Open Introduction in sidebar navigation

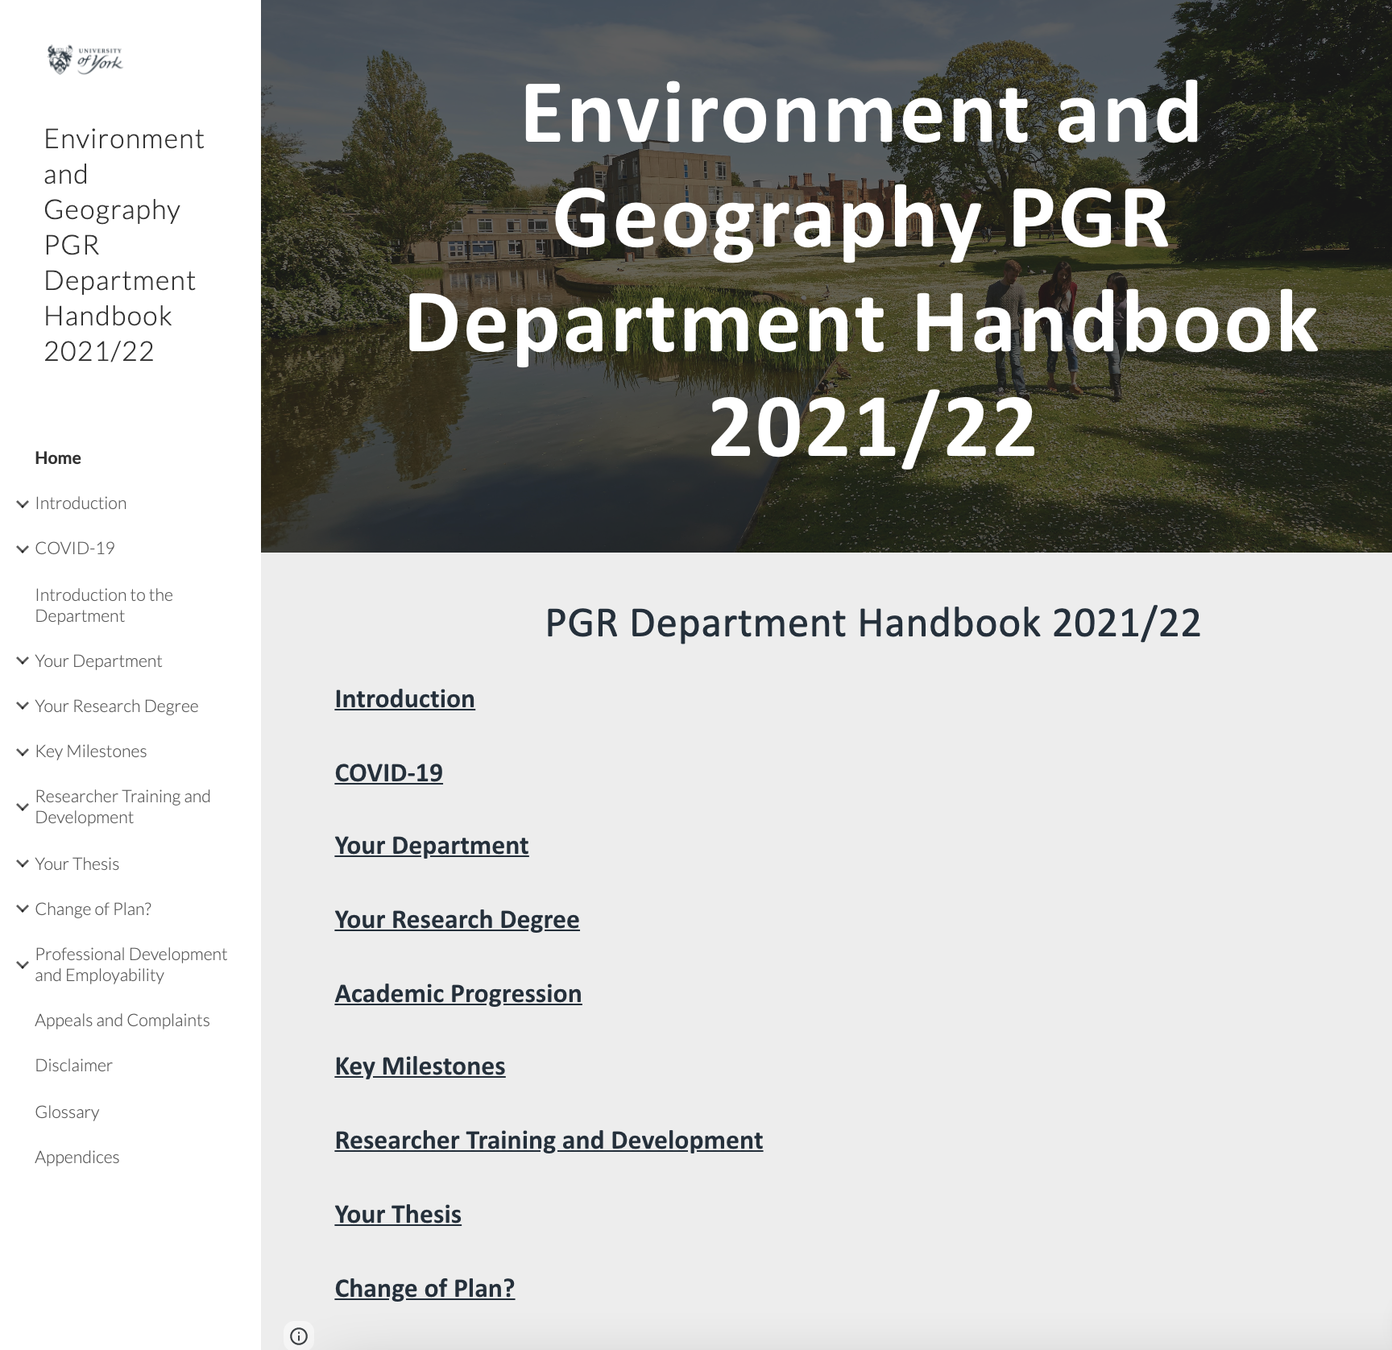81,503
